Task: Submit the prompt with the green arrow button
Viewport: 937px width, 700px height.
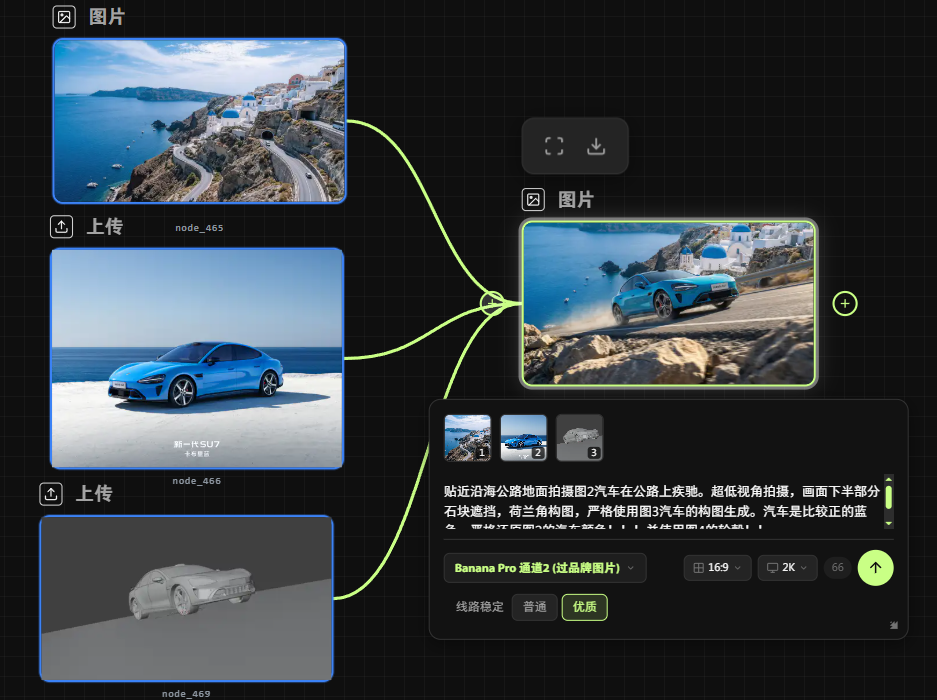Action: click(875, 567)
